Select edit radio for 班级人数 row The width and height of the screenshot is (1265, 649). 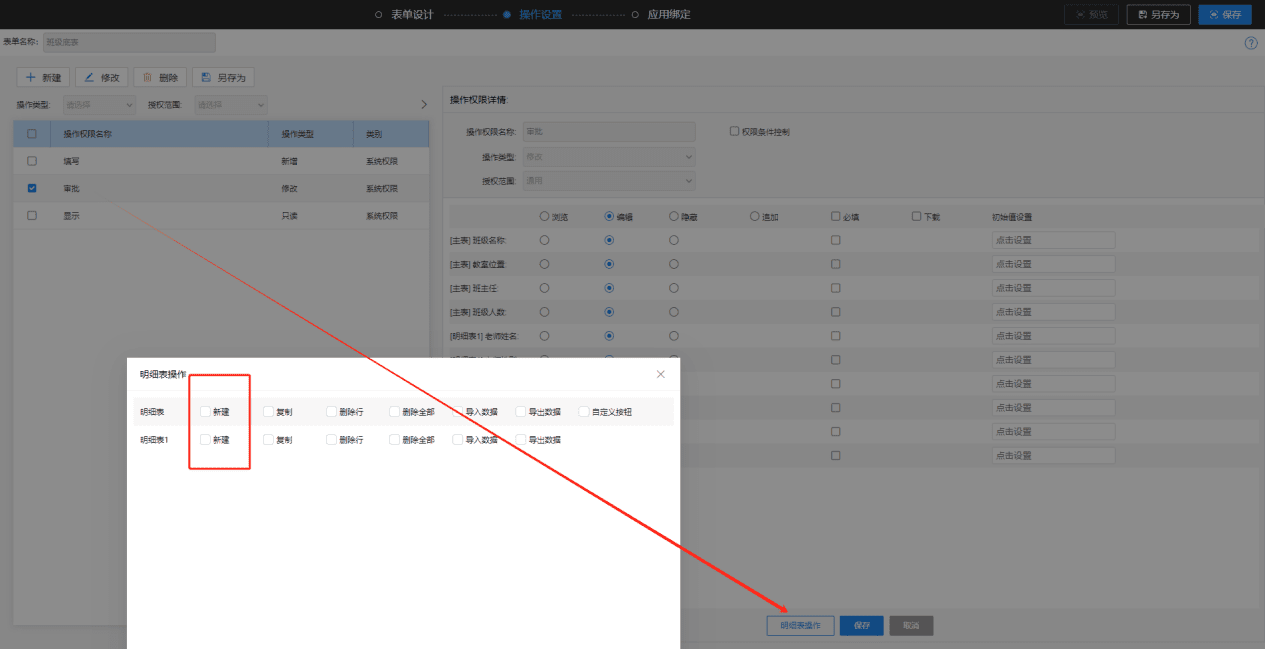click(x=609, y=312)
